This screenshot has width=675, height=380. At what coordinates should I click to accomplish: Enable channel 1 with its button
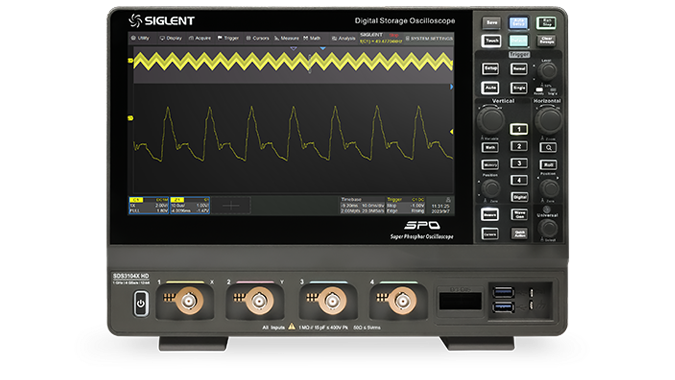tap(519, 129)
